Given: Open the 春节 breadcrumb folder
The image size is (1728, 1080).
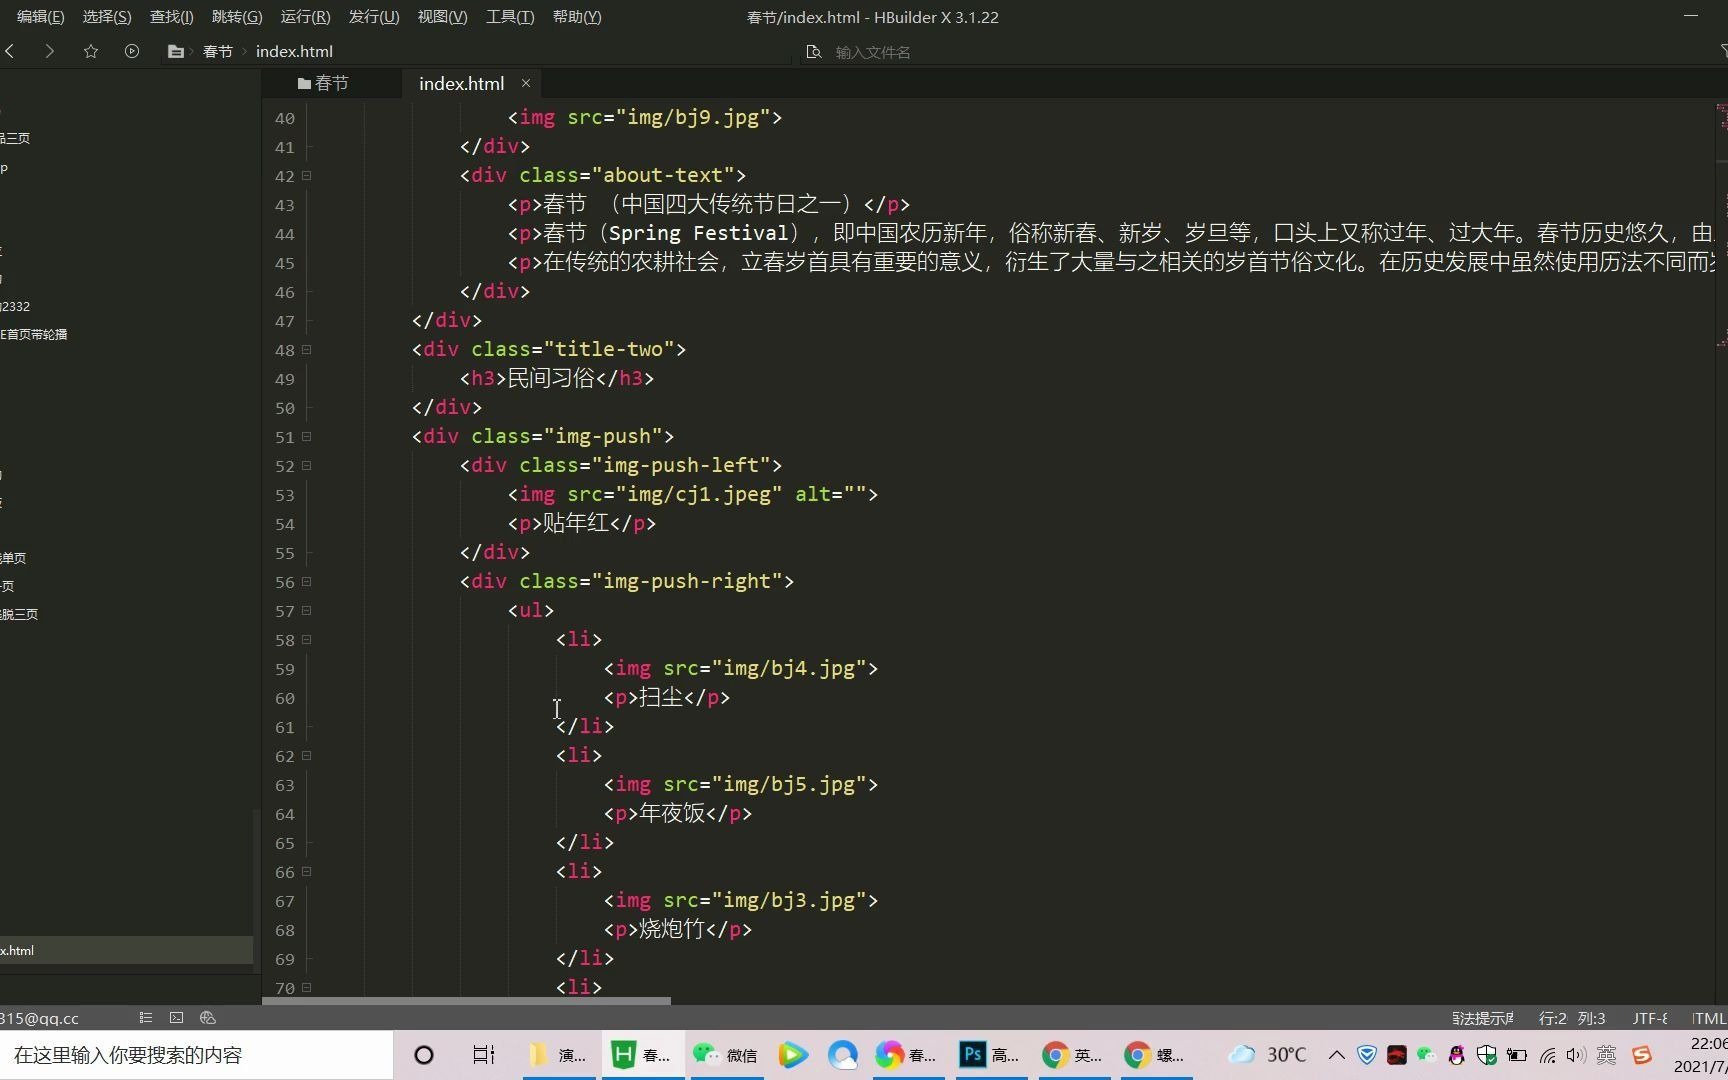Looking at the screenshot, I should (217, 51).
